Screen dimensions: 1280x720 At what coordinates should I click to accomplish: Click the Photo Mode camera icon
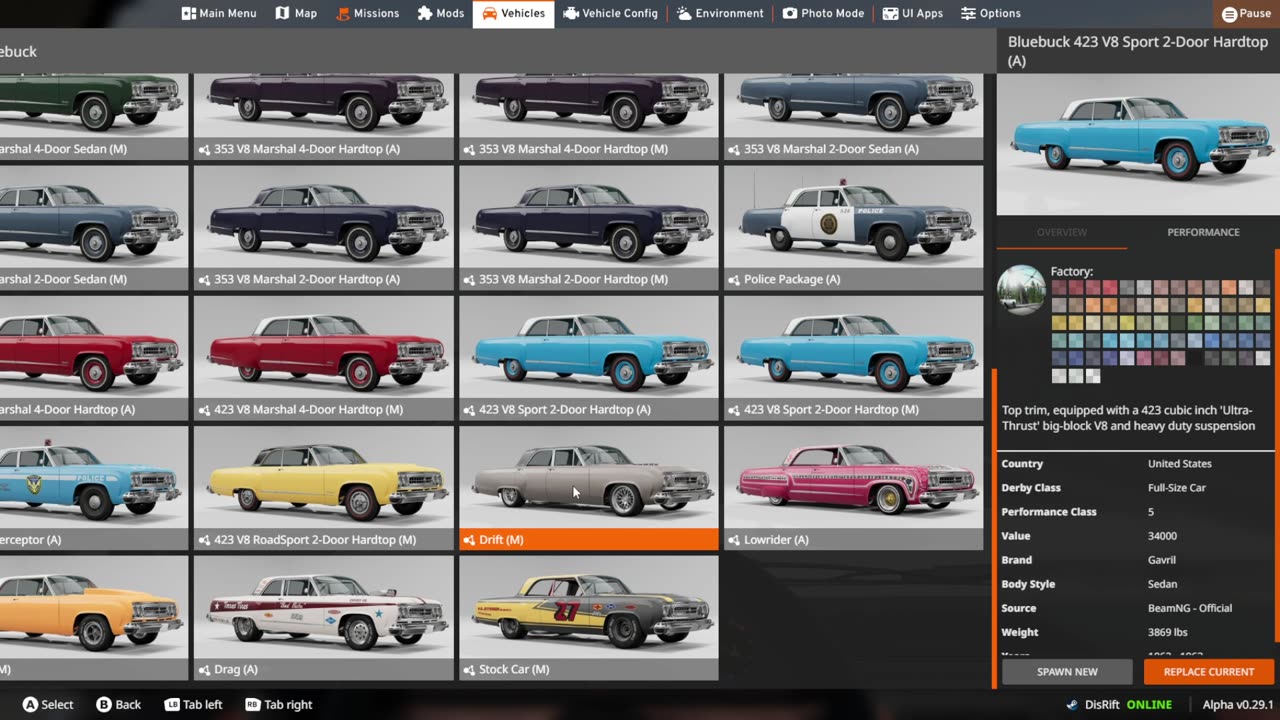(x=790, y=14)
